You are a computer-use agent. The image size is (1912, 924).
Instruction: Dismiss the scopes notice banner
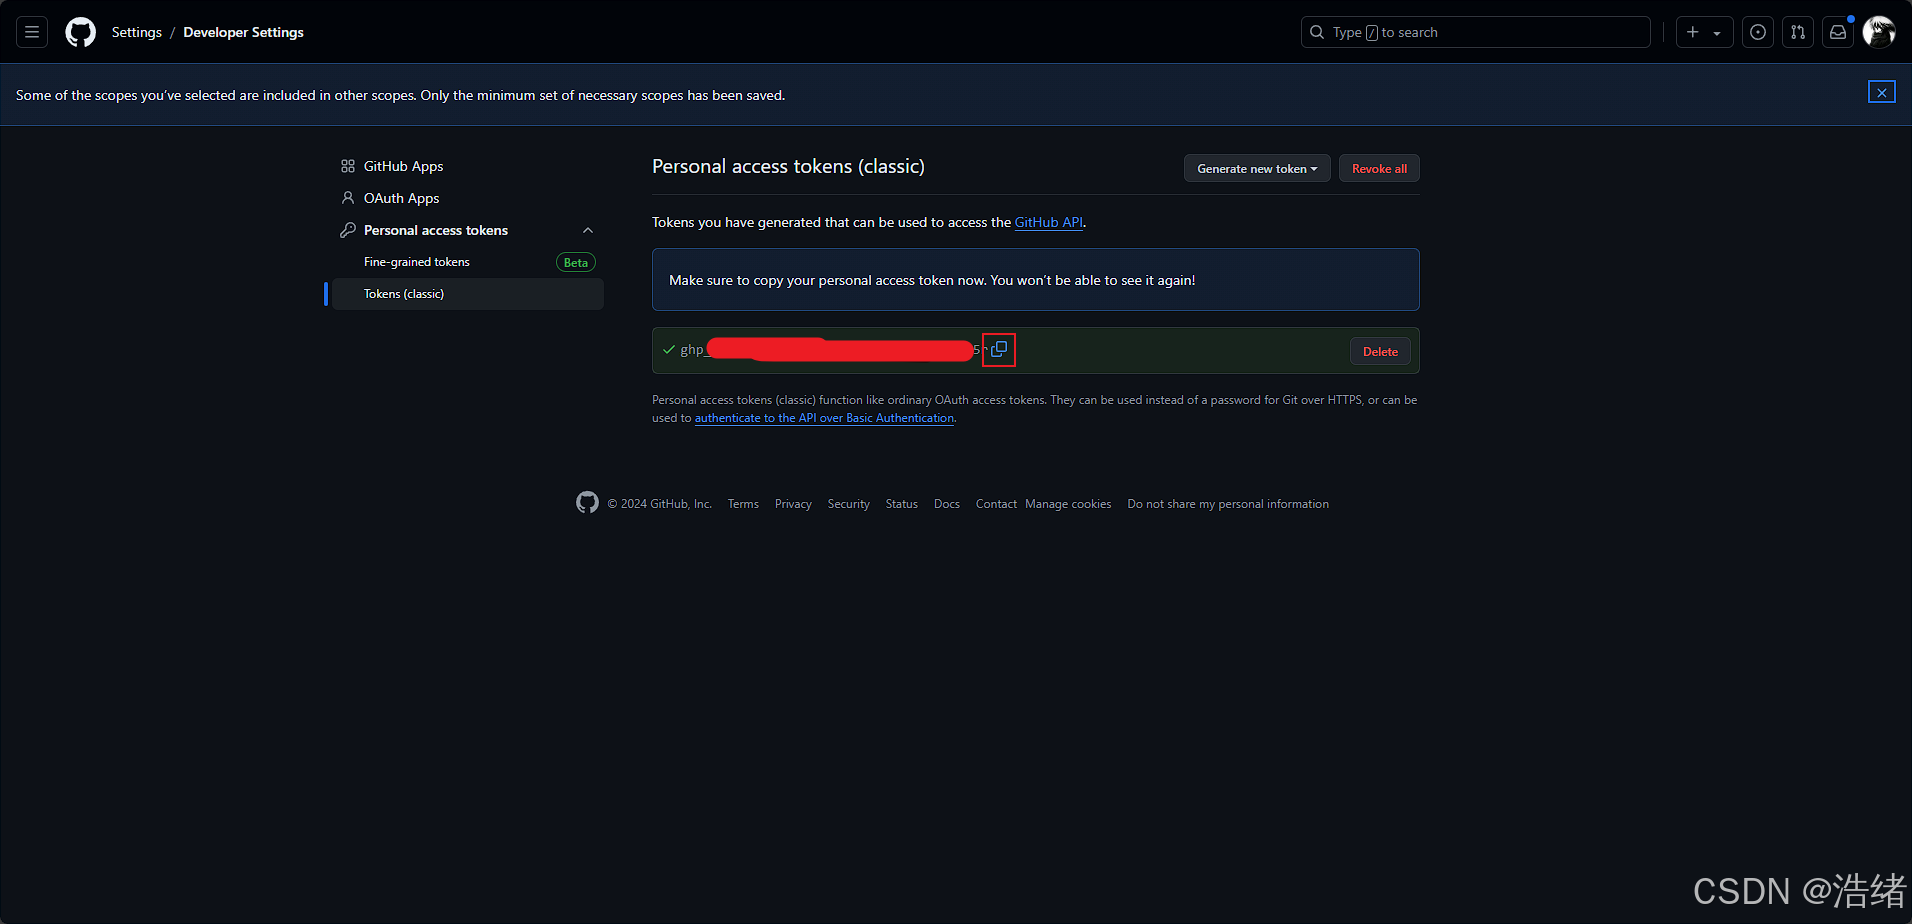pos(1881,92)
